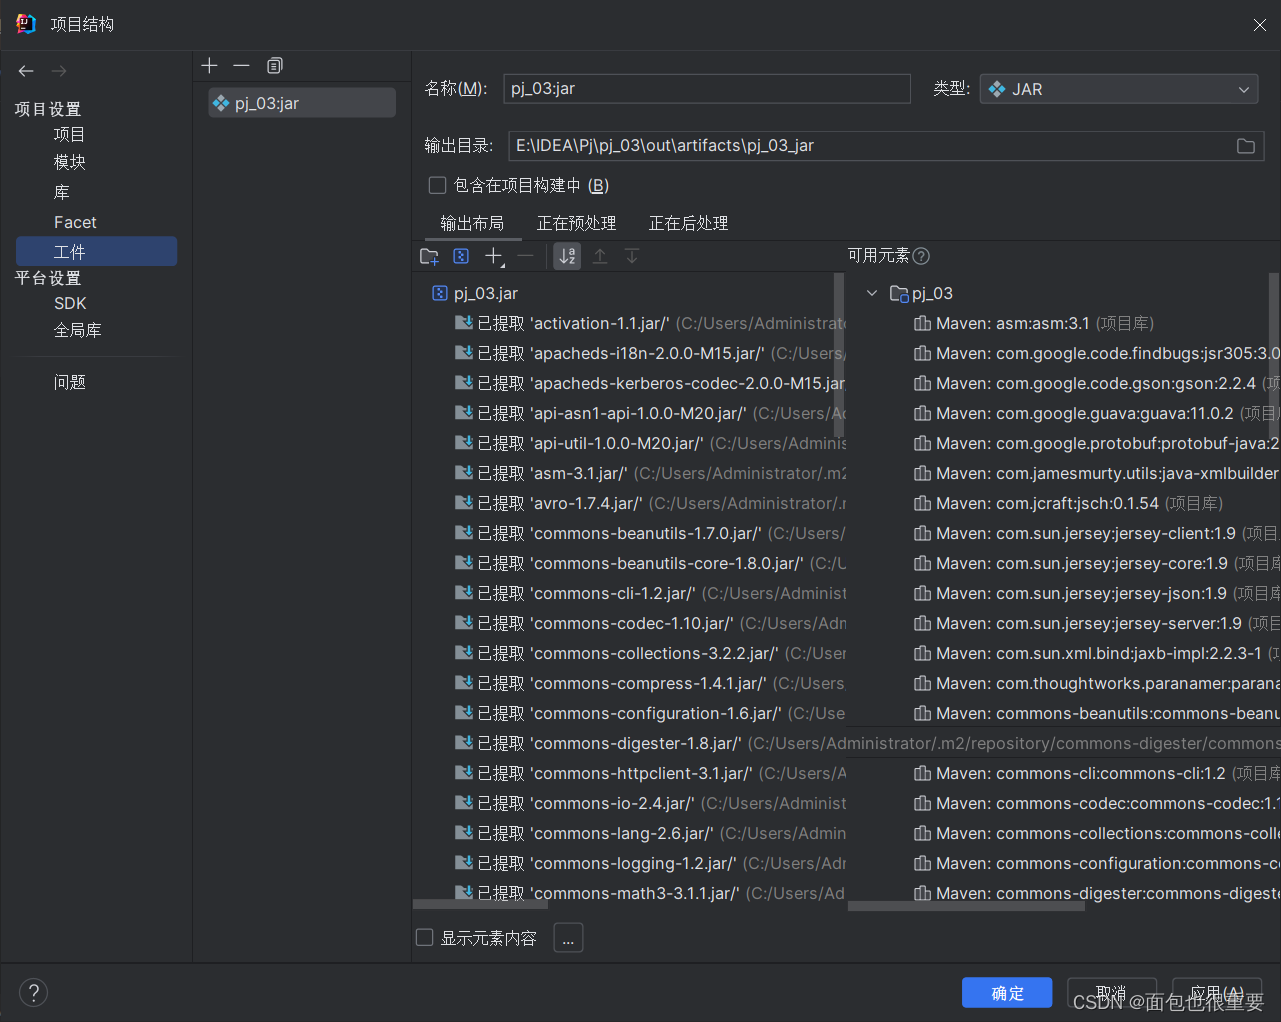Select Maven: com.google.guava:guava:11.0.2
Image resolution: width=1281 pixels, height=1022 pixels.
click(1095, 413)
